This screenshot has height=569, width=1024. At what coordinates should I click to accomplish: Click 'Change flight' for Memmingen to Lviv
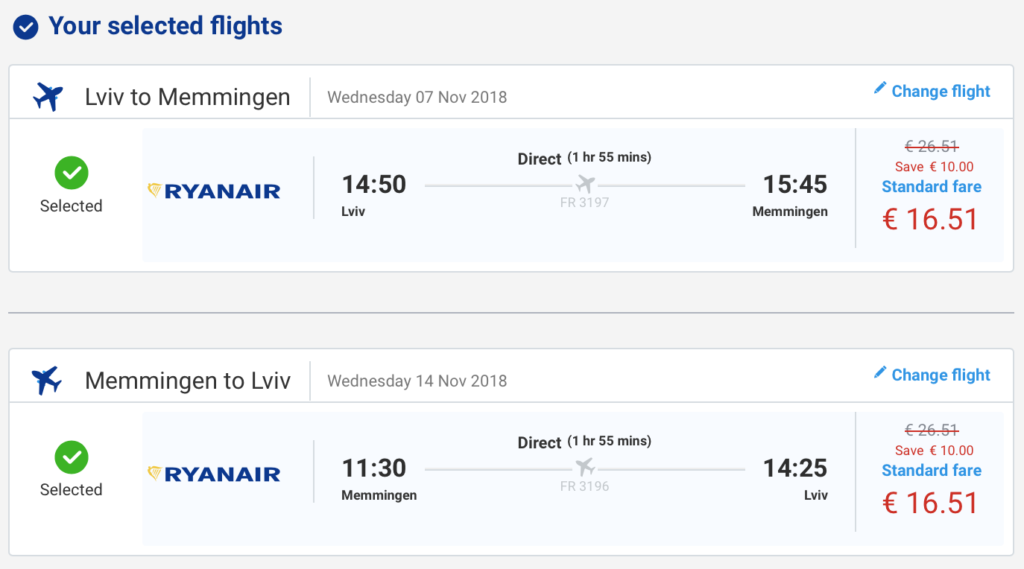[x=940, y=375]
